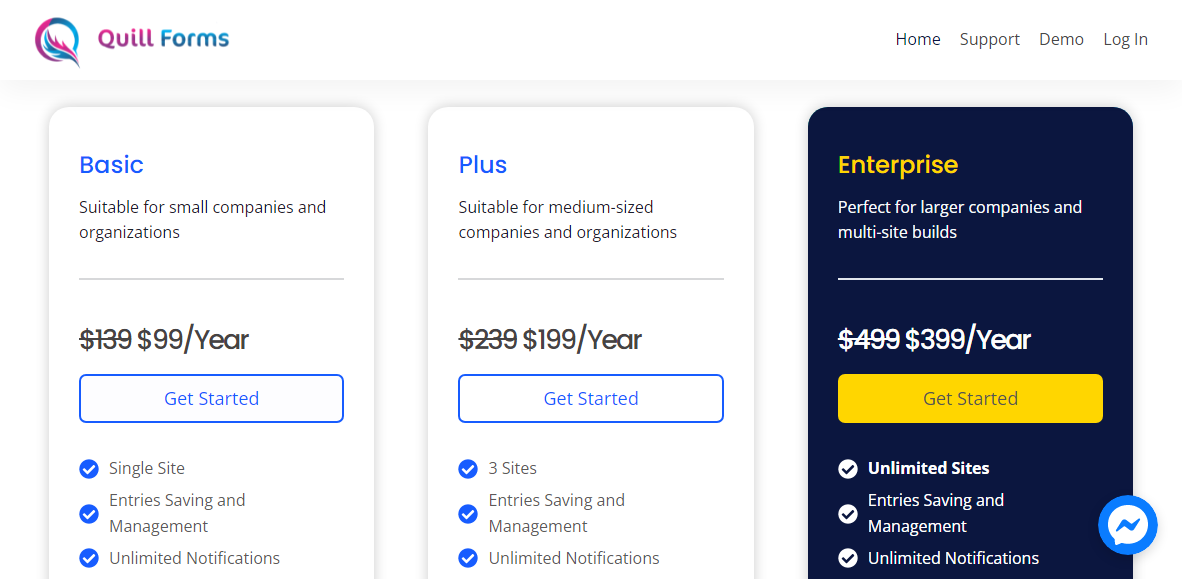
Task: Click the checkmark beside Single Site
Action: point(88,468)
